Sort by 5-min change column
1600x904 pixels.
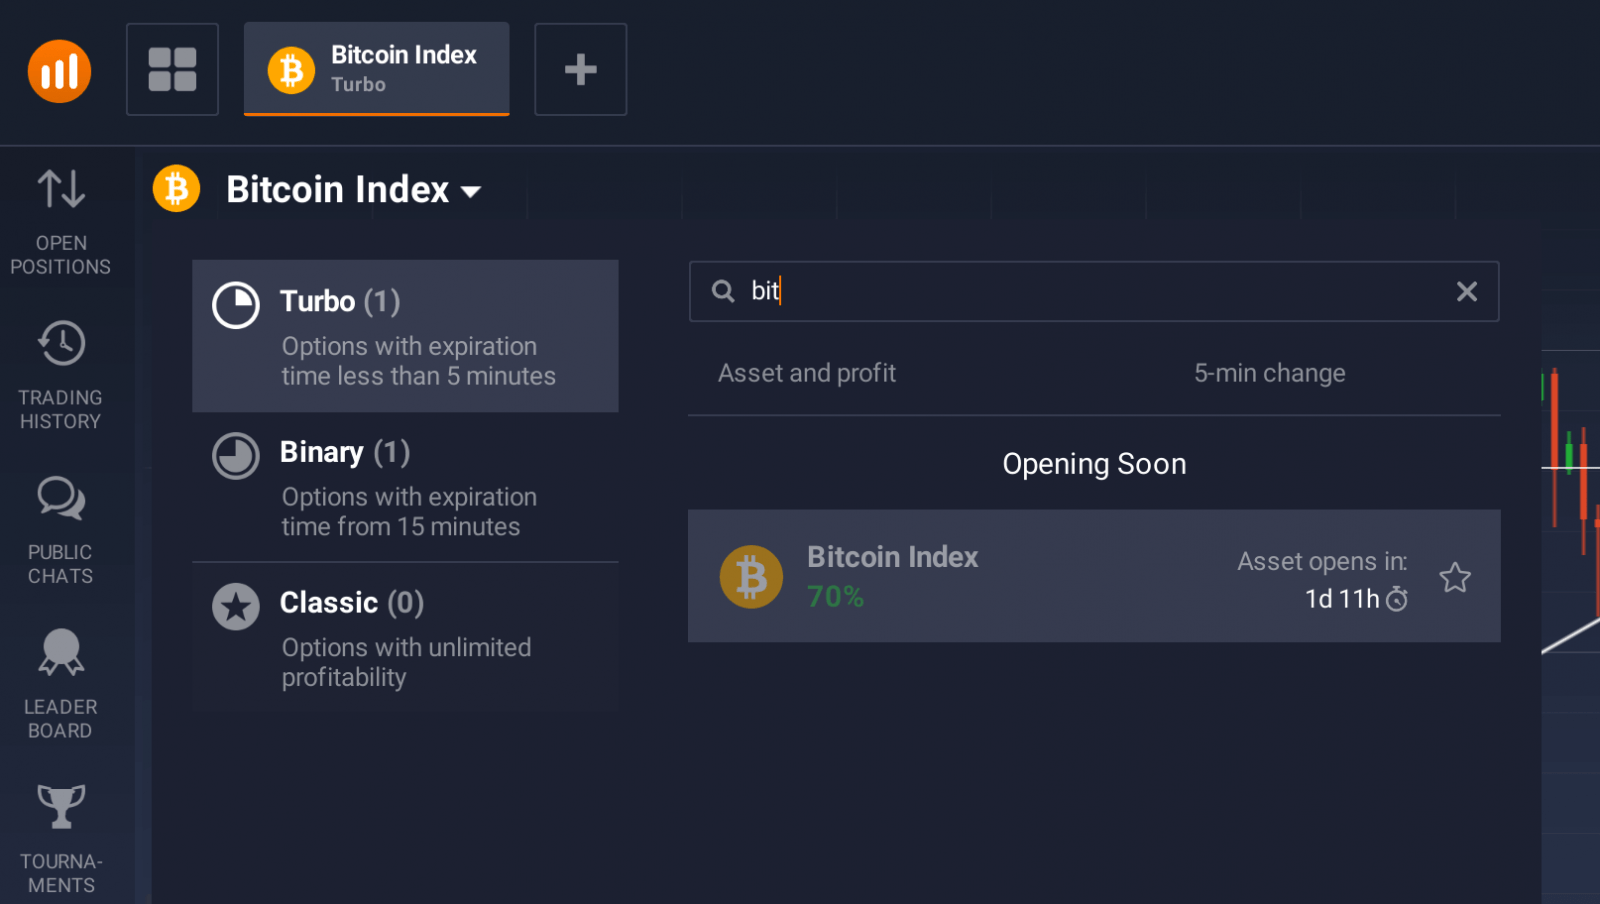pos(1269,373)
